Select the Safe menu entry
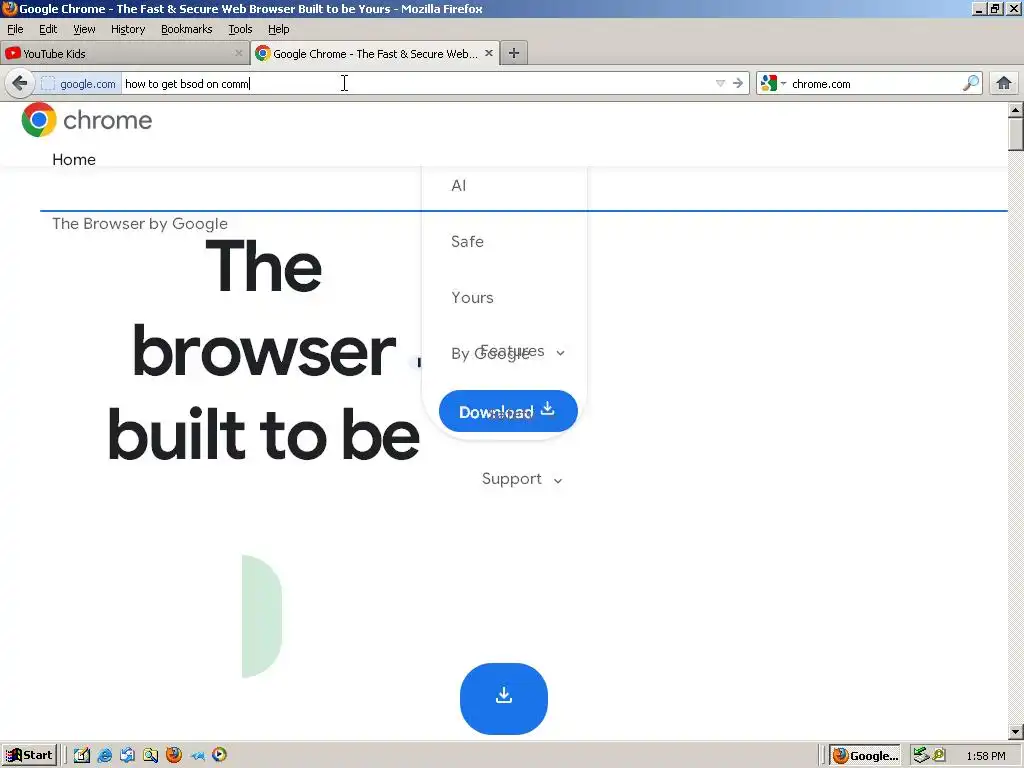Image resolution: width=1024 pixels, height=768 pixels. [x=468, y=242]
